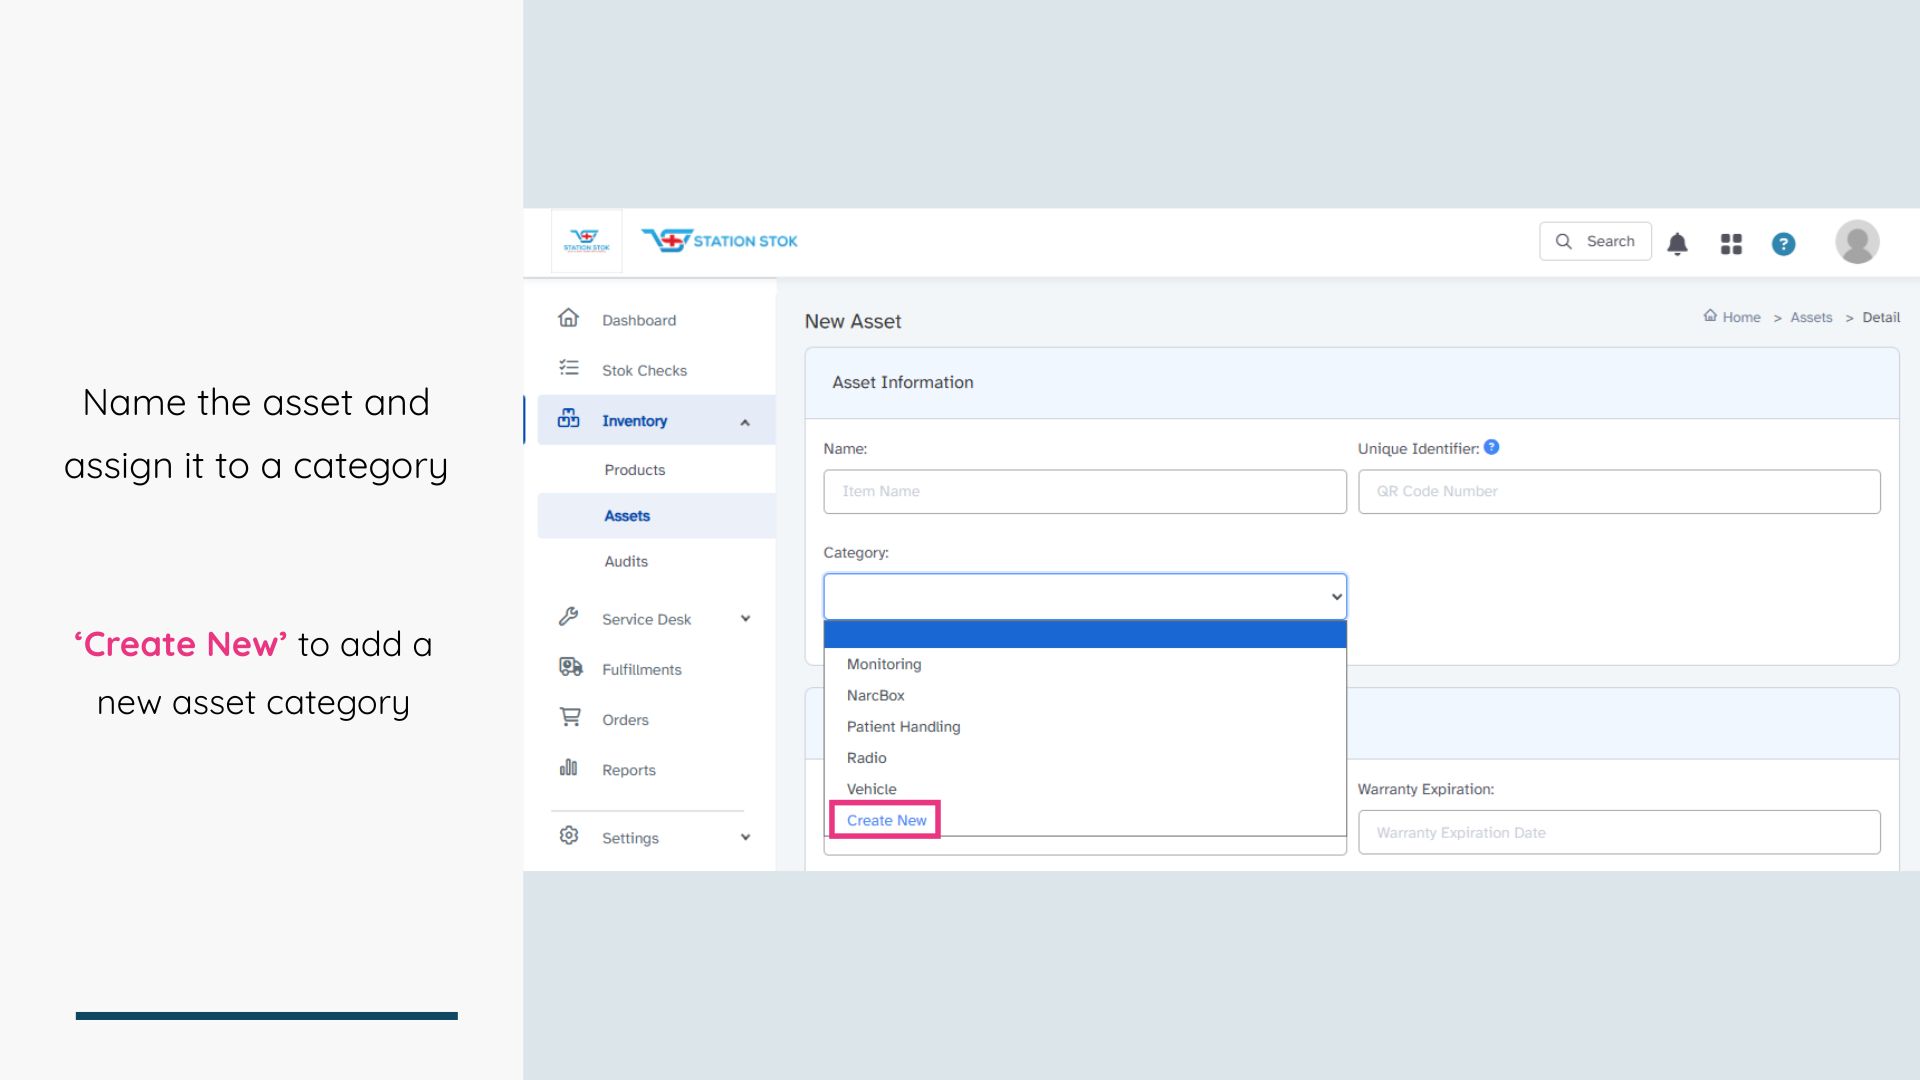The image size is (1920, 1080).
Task: Click the Station Stok logo
Action: (719, 241)
